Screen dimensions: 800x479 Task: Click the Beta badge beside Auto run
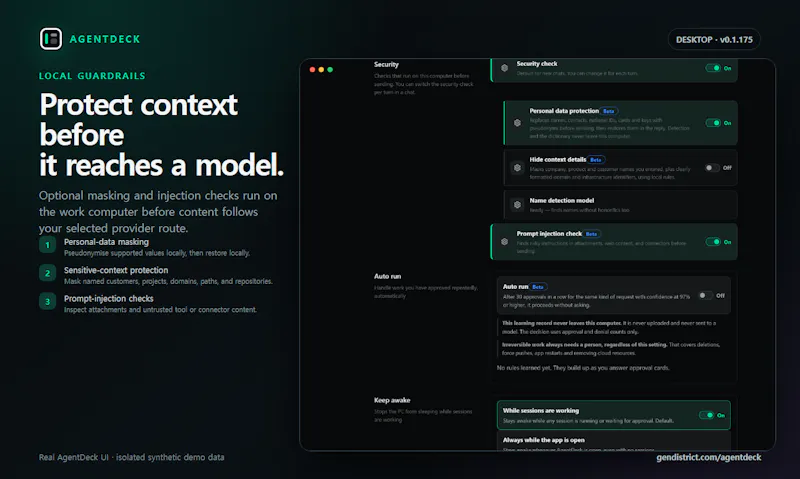coord(538,287)
